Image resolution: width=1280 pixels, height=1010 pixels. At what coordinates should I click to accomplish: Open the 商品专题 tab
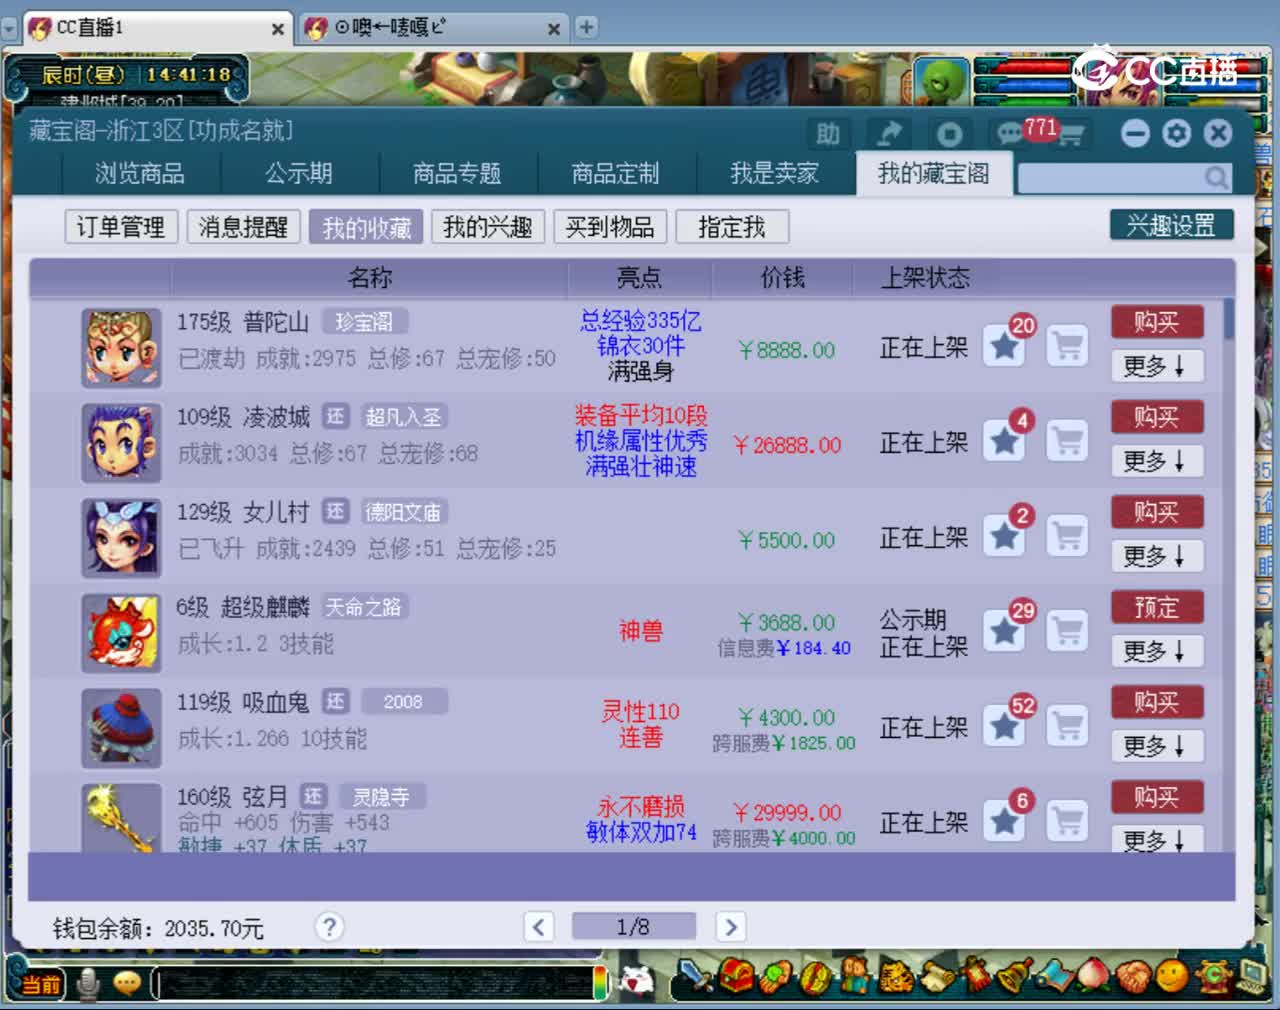click(x=457, y=174)
